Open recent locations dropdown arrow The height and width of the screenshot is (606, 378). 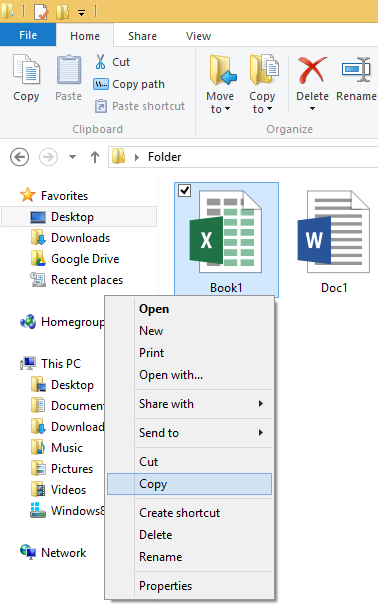tap(72, 157)
